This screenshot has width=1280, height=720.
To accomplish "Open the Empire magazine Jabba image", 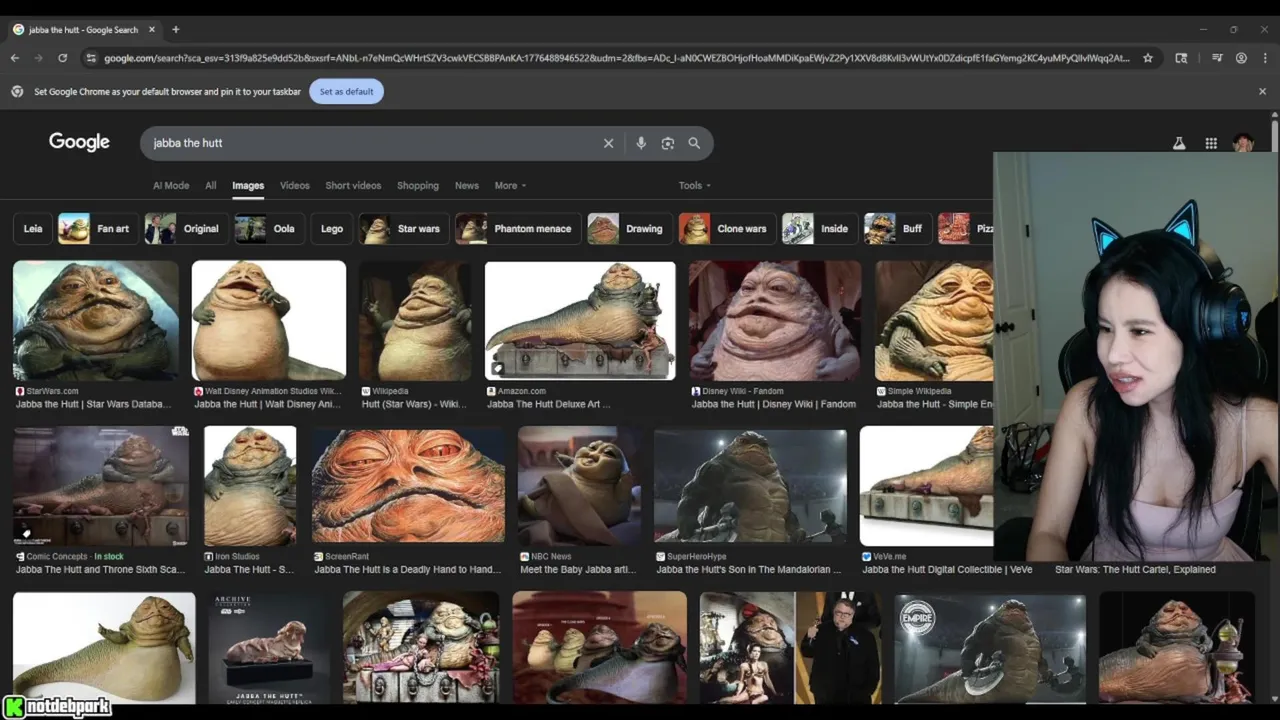I will point(990,648).
